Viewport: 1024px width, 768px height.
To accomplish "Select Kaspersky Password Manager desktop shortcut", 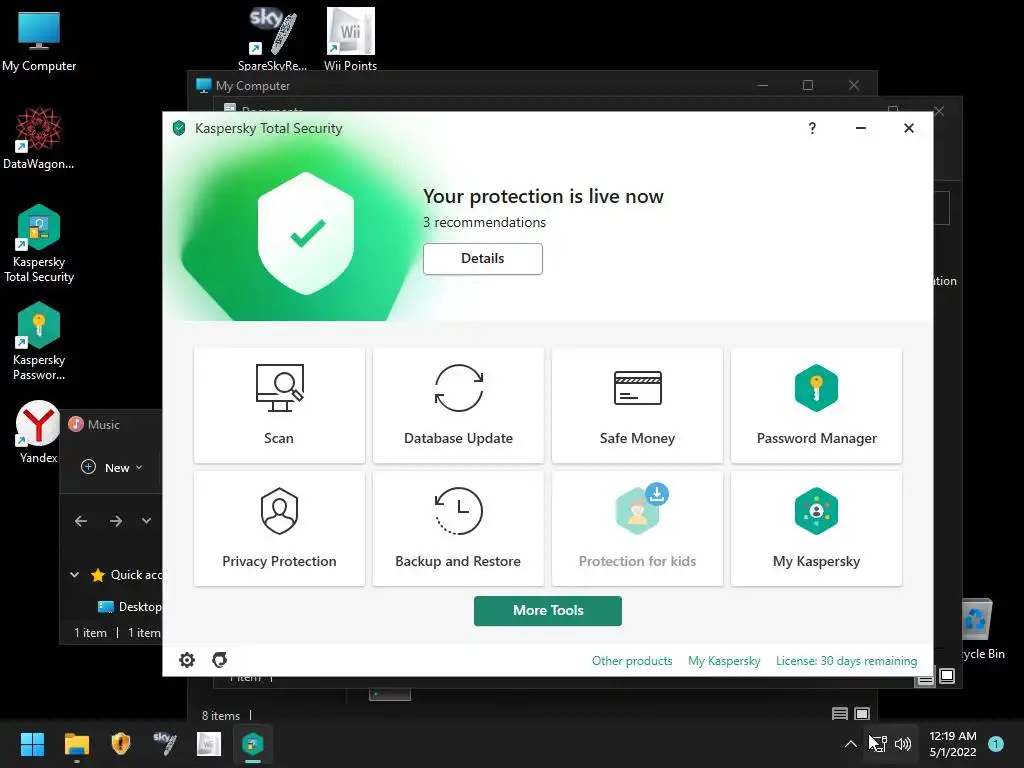I will (x=39, y=342).
